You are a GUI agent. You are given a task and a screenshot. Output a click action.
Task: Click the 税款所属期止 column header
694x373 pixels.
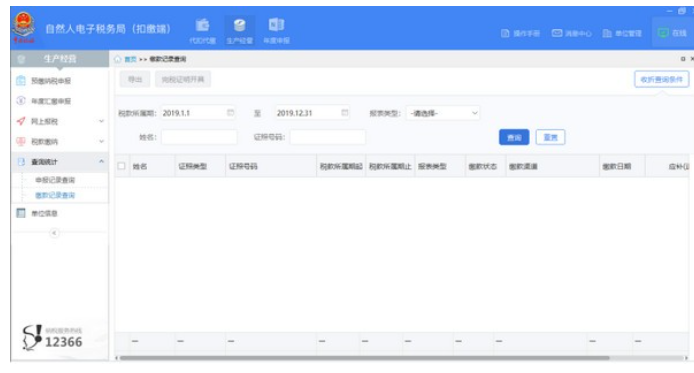tap(390, 166)
